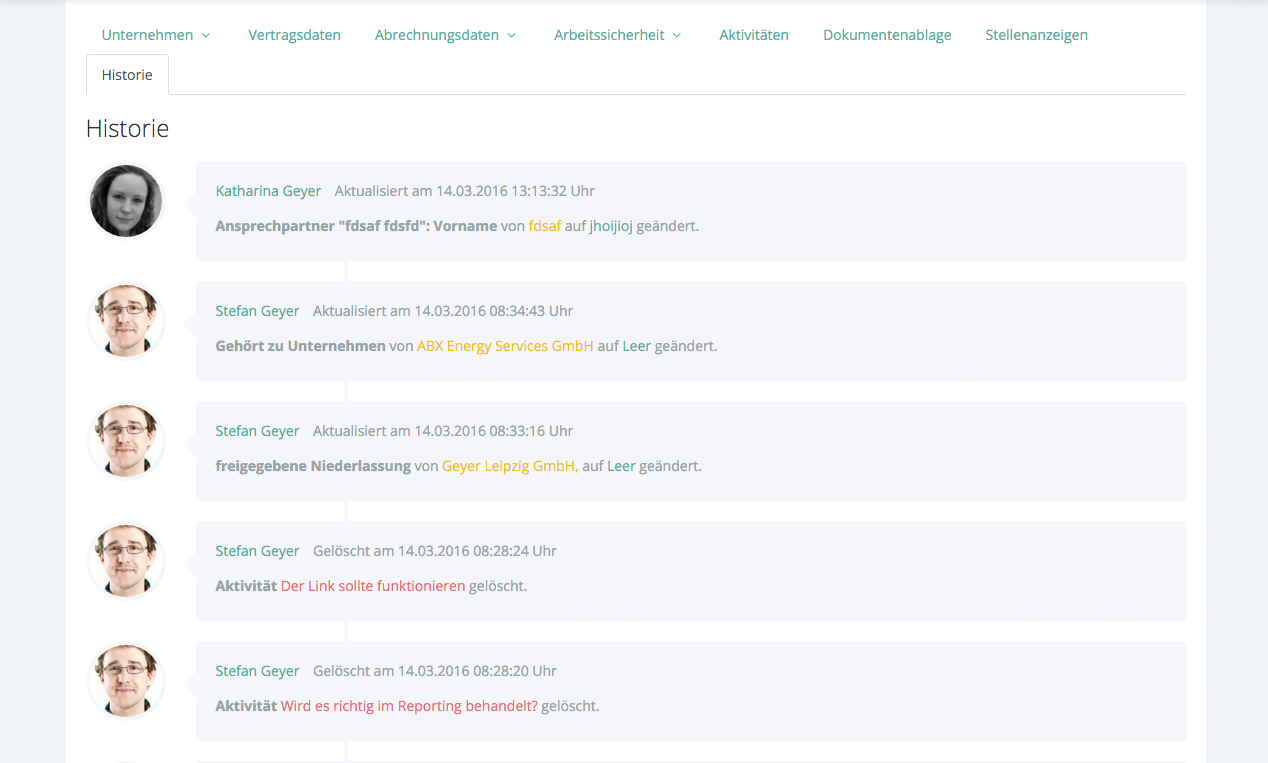Open the Aktivitäten tab
This screenshot has height=763, width=1268.
753,35
